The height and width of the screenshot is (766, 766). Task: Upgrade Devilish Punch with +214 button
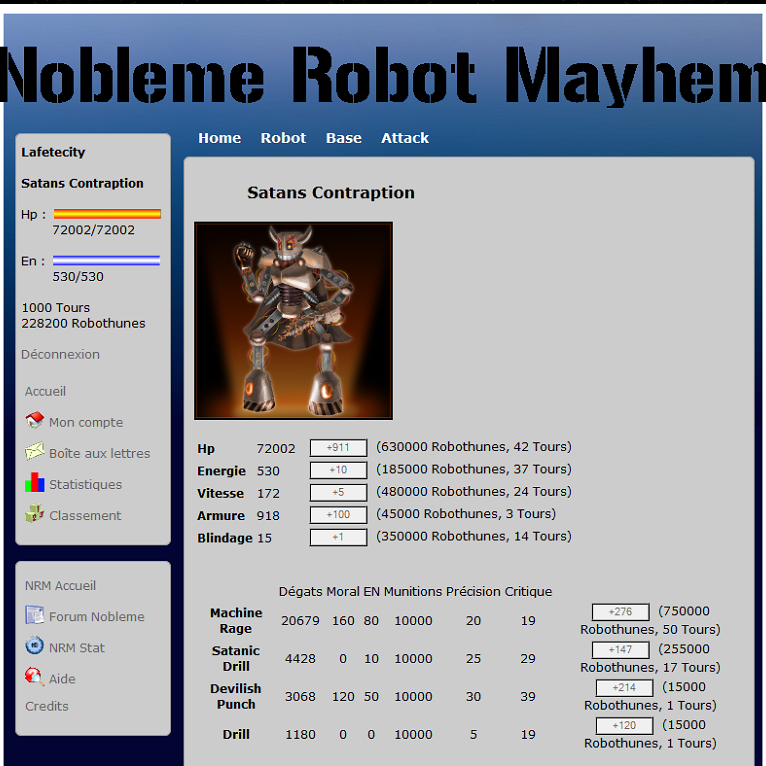coord(624,688)
